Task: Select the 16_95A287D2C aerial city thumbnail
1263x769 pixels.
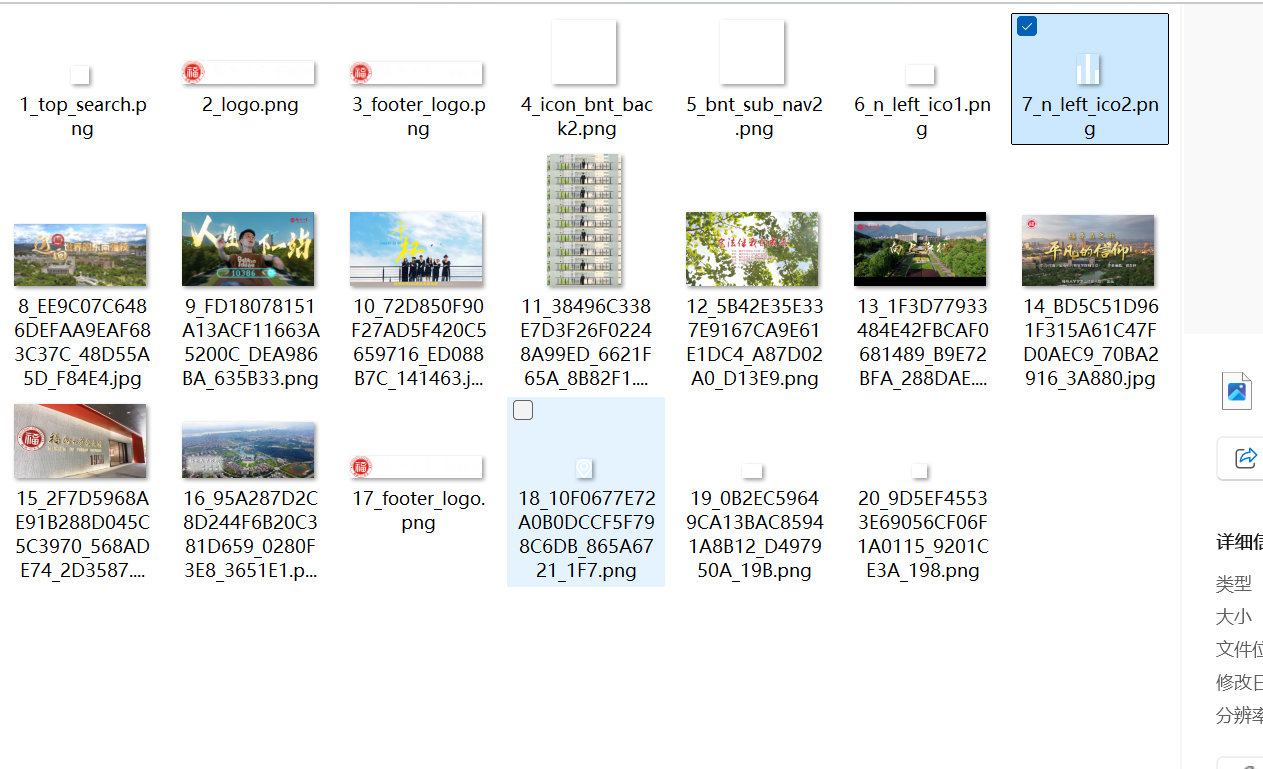Action: pos(248,450)
